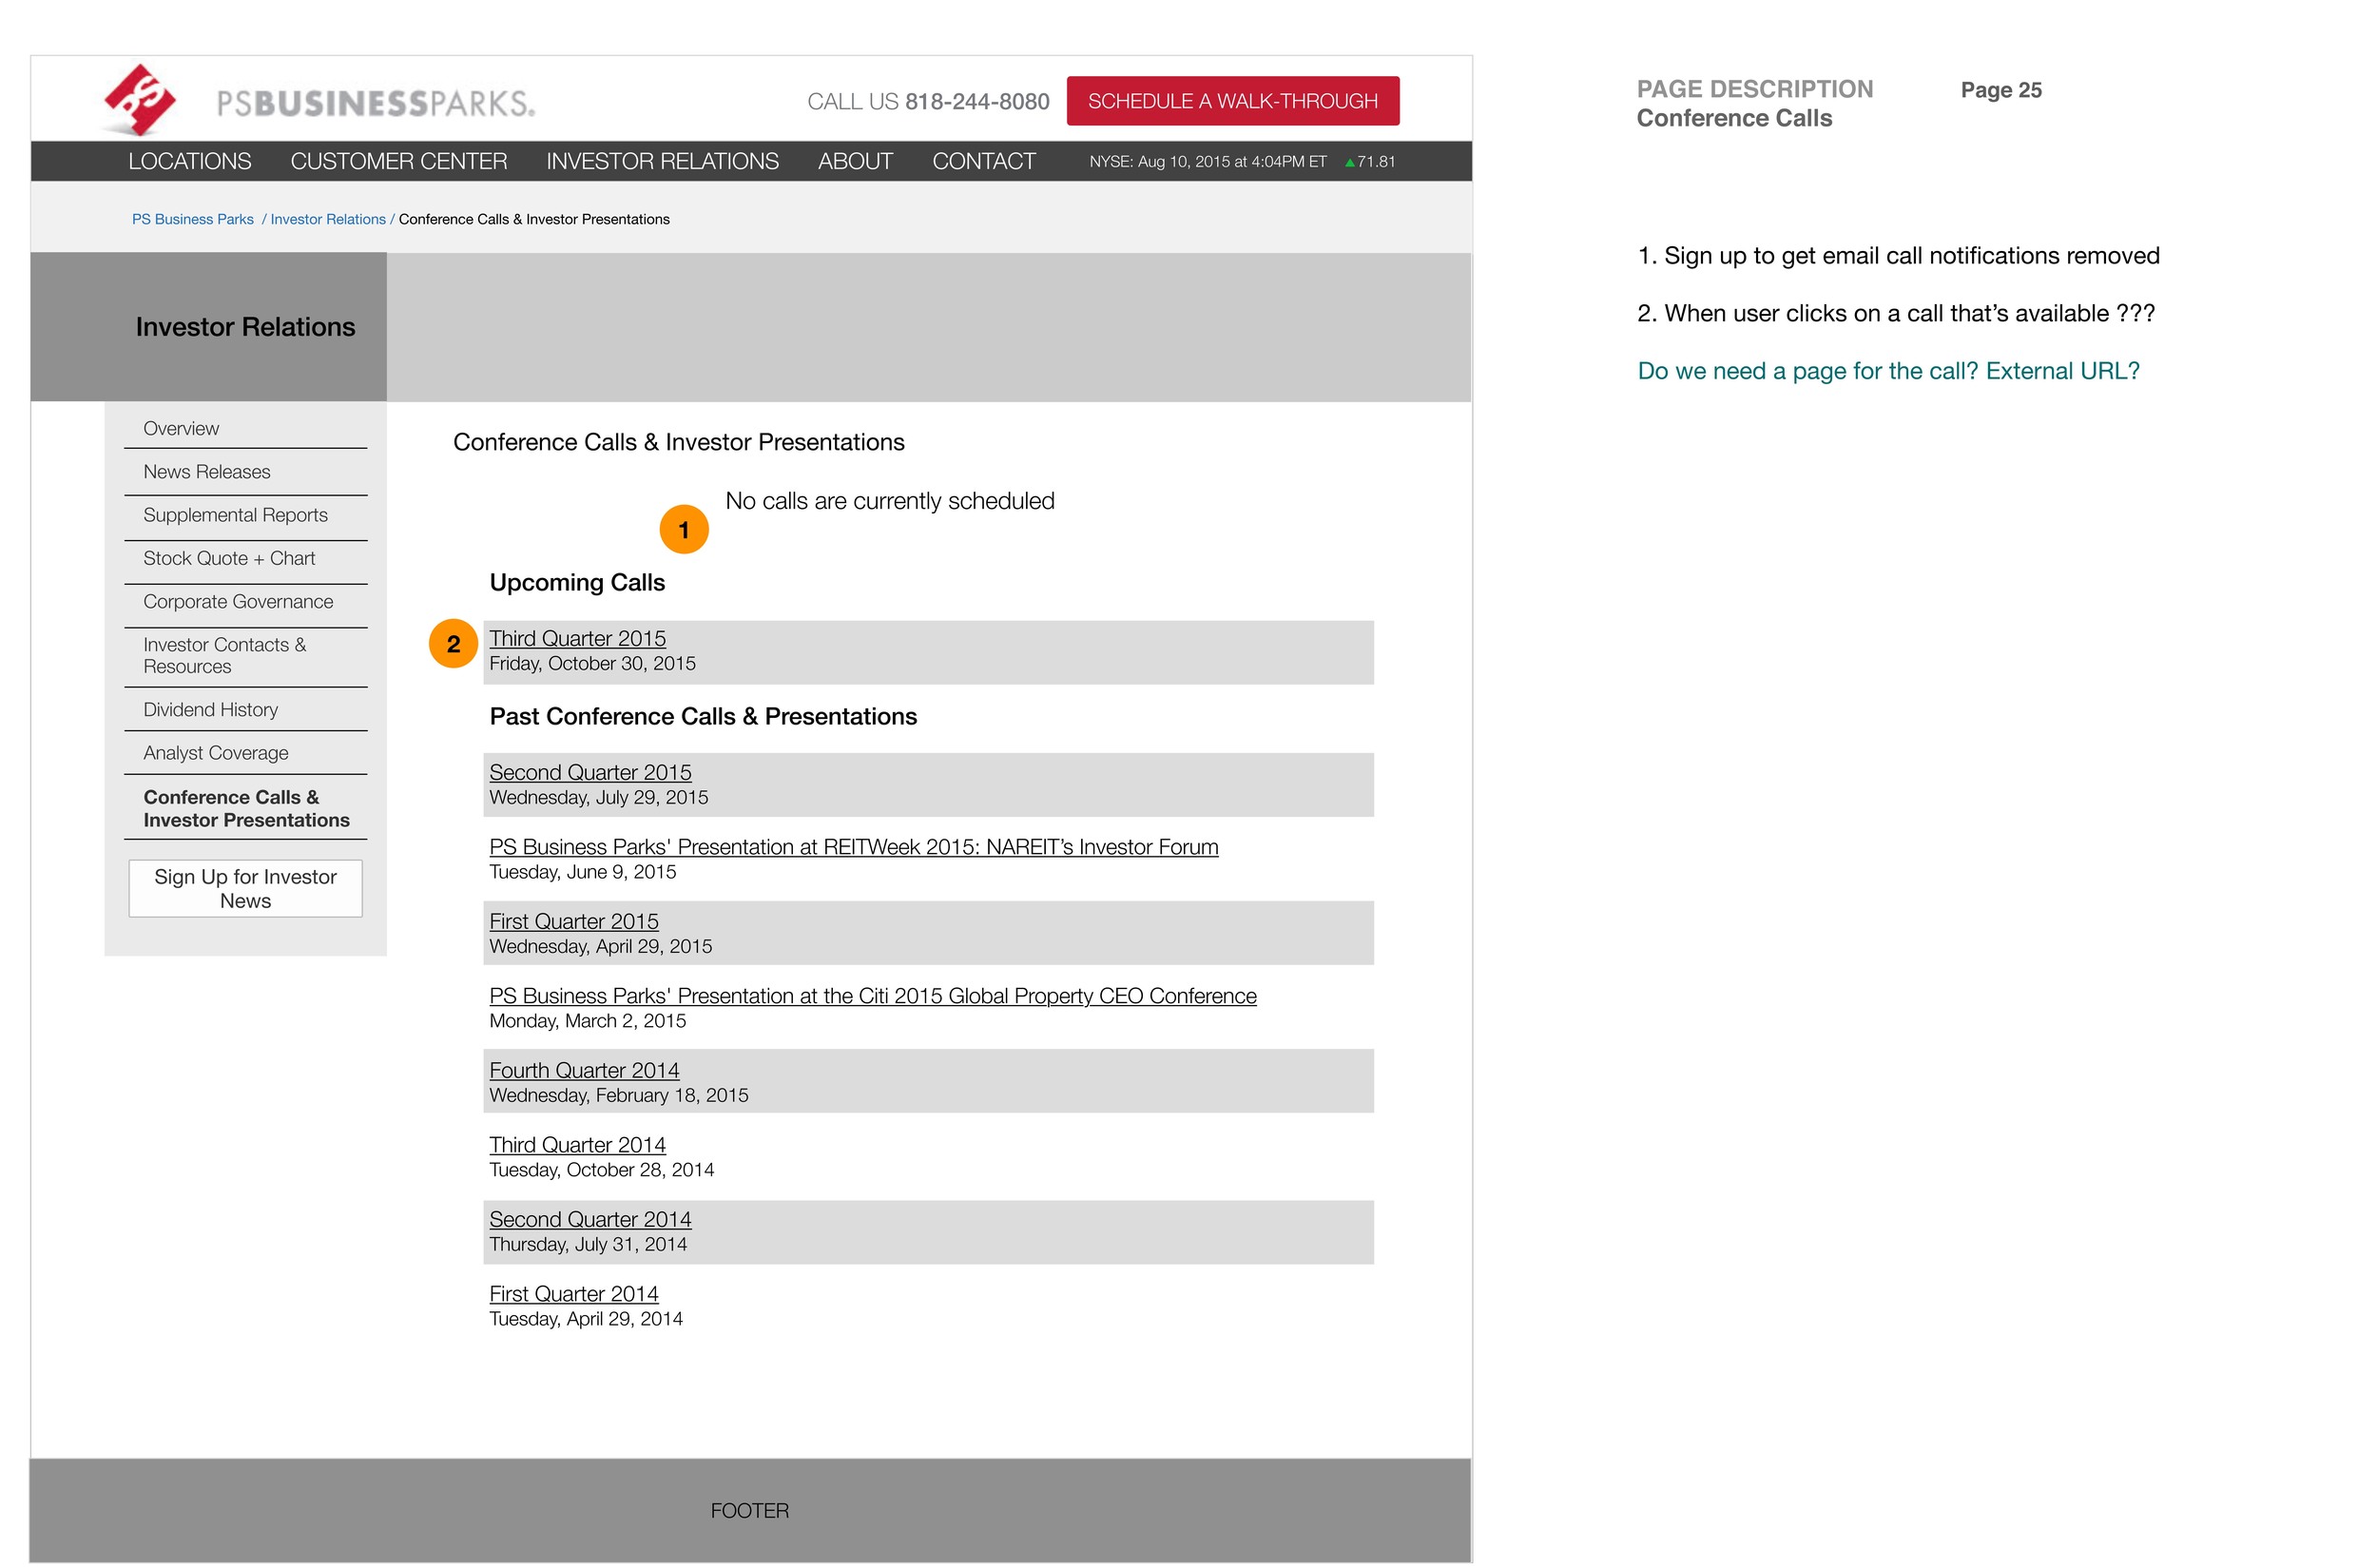Click the 'No calls are currently scheduled' text
Image resolution: width=2377 pixels, height=1568 pixels.
click(x=889, y=500)
